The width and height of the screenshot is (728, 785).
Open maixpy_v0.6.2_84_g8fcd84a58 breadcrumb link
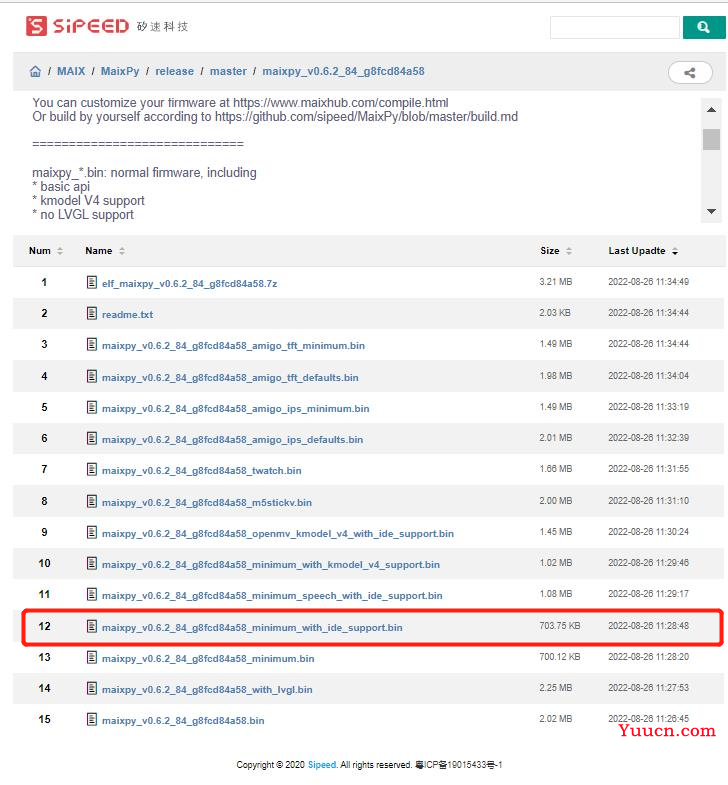pos(343,71)
